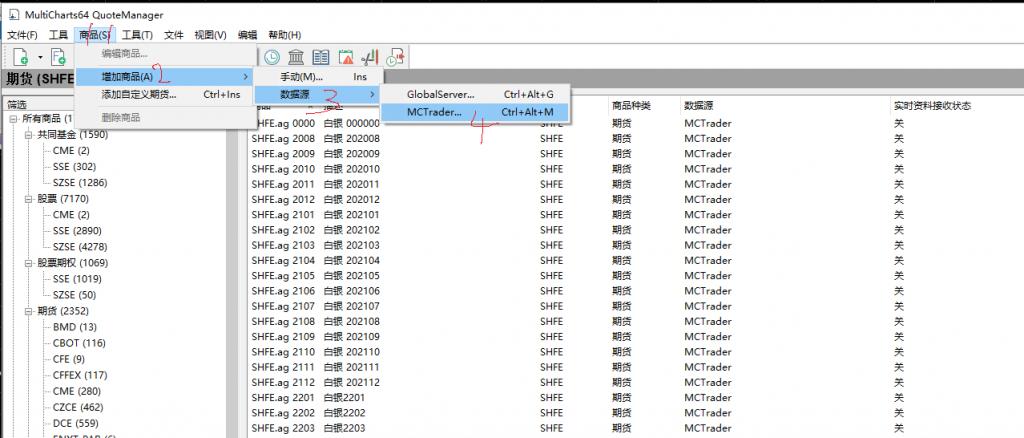Select the 期货 (2352) category label
Screen dimensions: 1024x438
click(63, 311)
